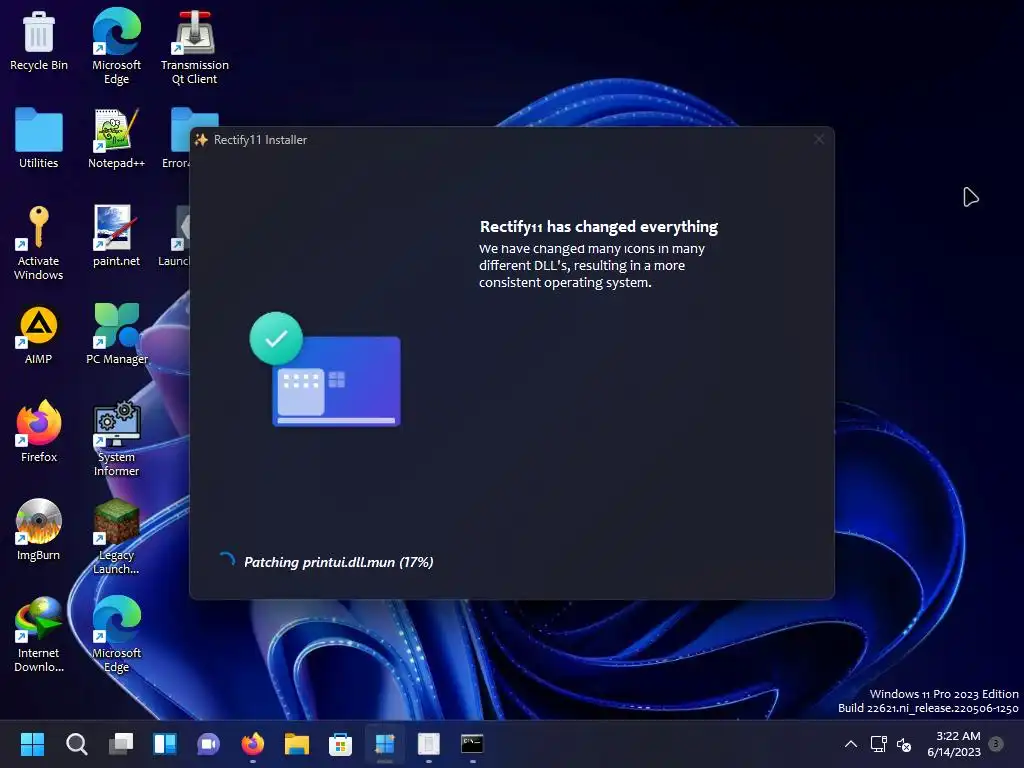Open the clock showing 3:22 AM
Image resolution: width=1024 pixels, height=768 pixels.
953,744
